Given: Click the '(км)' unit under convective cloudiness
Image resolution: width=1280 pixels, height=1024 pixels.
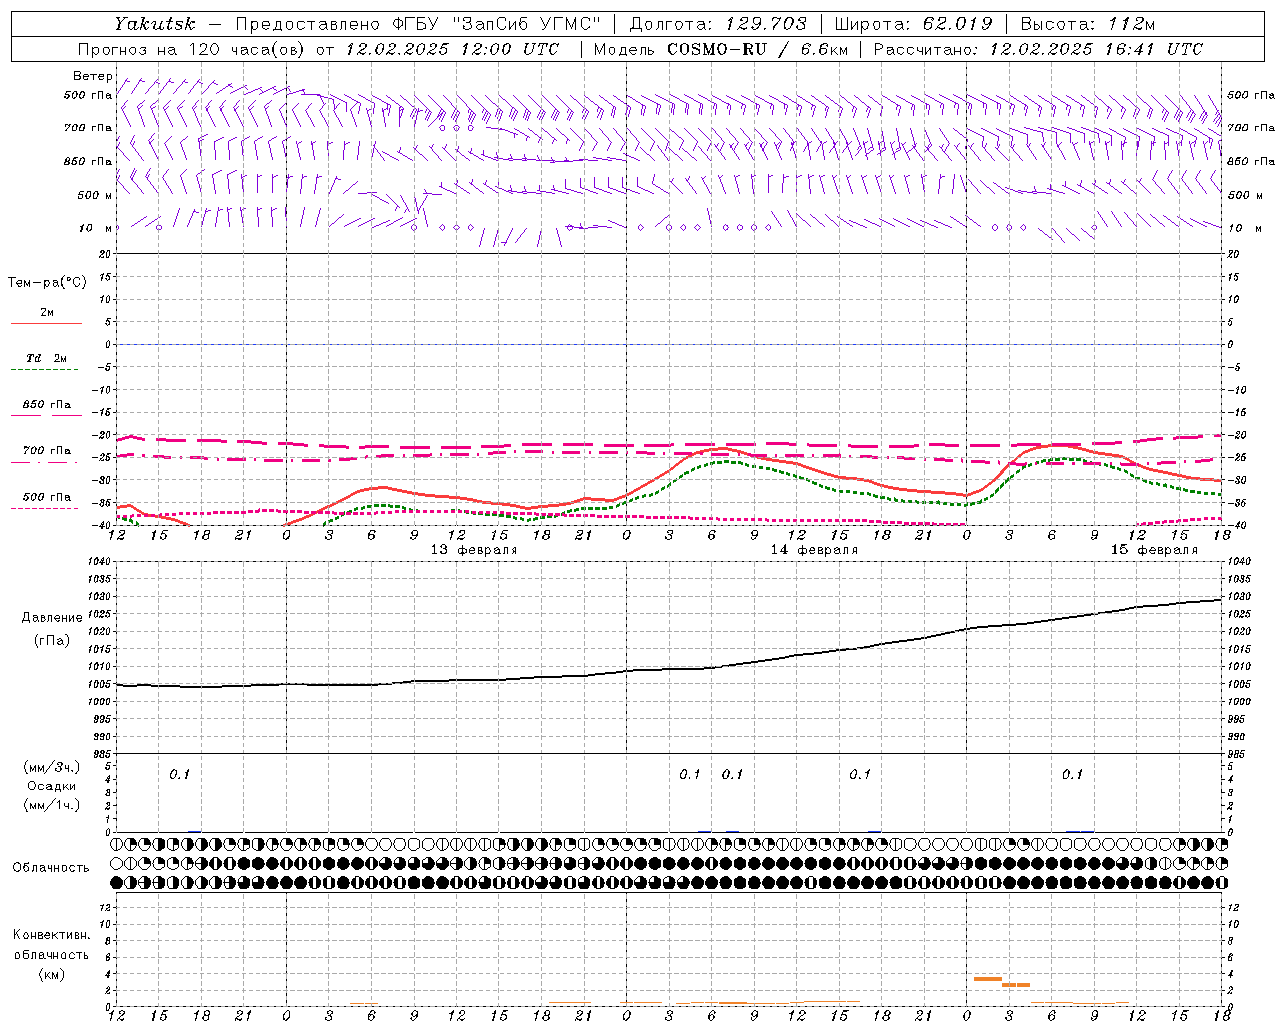Looking at the screenshot, I should tap(52, 974).
